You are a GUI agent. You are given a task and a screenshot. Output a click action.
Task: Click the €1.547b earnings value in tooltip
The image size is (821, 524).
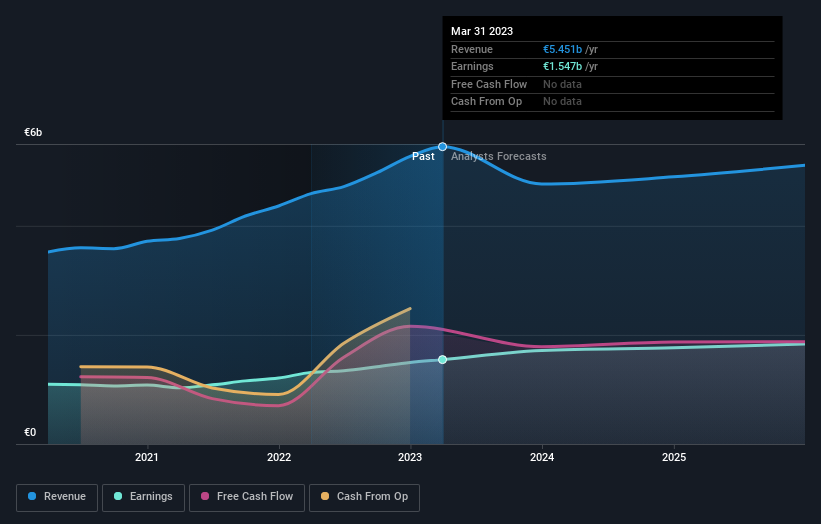click(x=562, y=66)
